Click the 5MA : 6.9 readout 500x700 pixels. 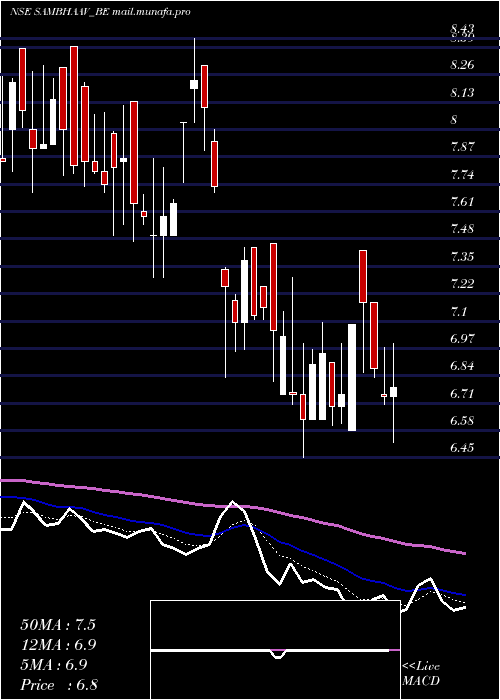click(54, 665)
